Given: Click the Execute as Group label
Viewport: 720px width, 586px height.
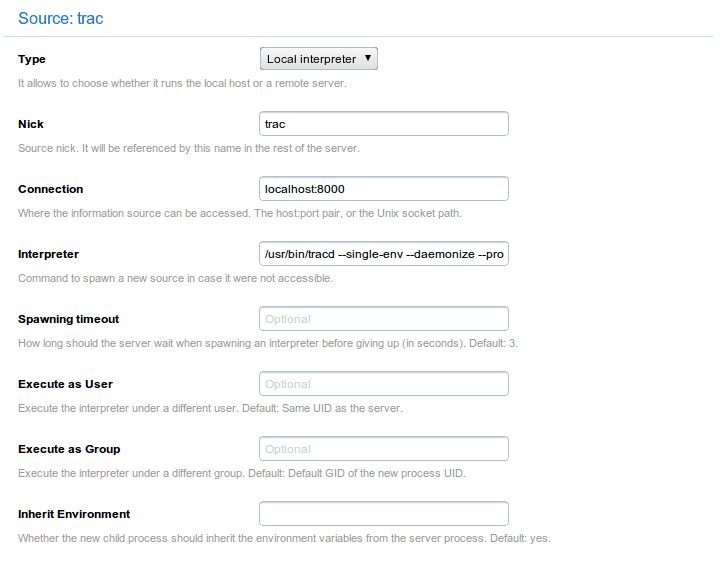Looking at the screenshot, I should [69, 450].
